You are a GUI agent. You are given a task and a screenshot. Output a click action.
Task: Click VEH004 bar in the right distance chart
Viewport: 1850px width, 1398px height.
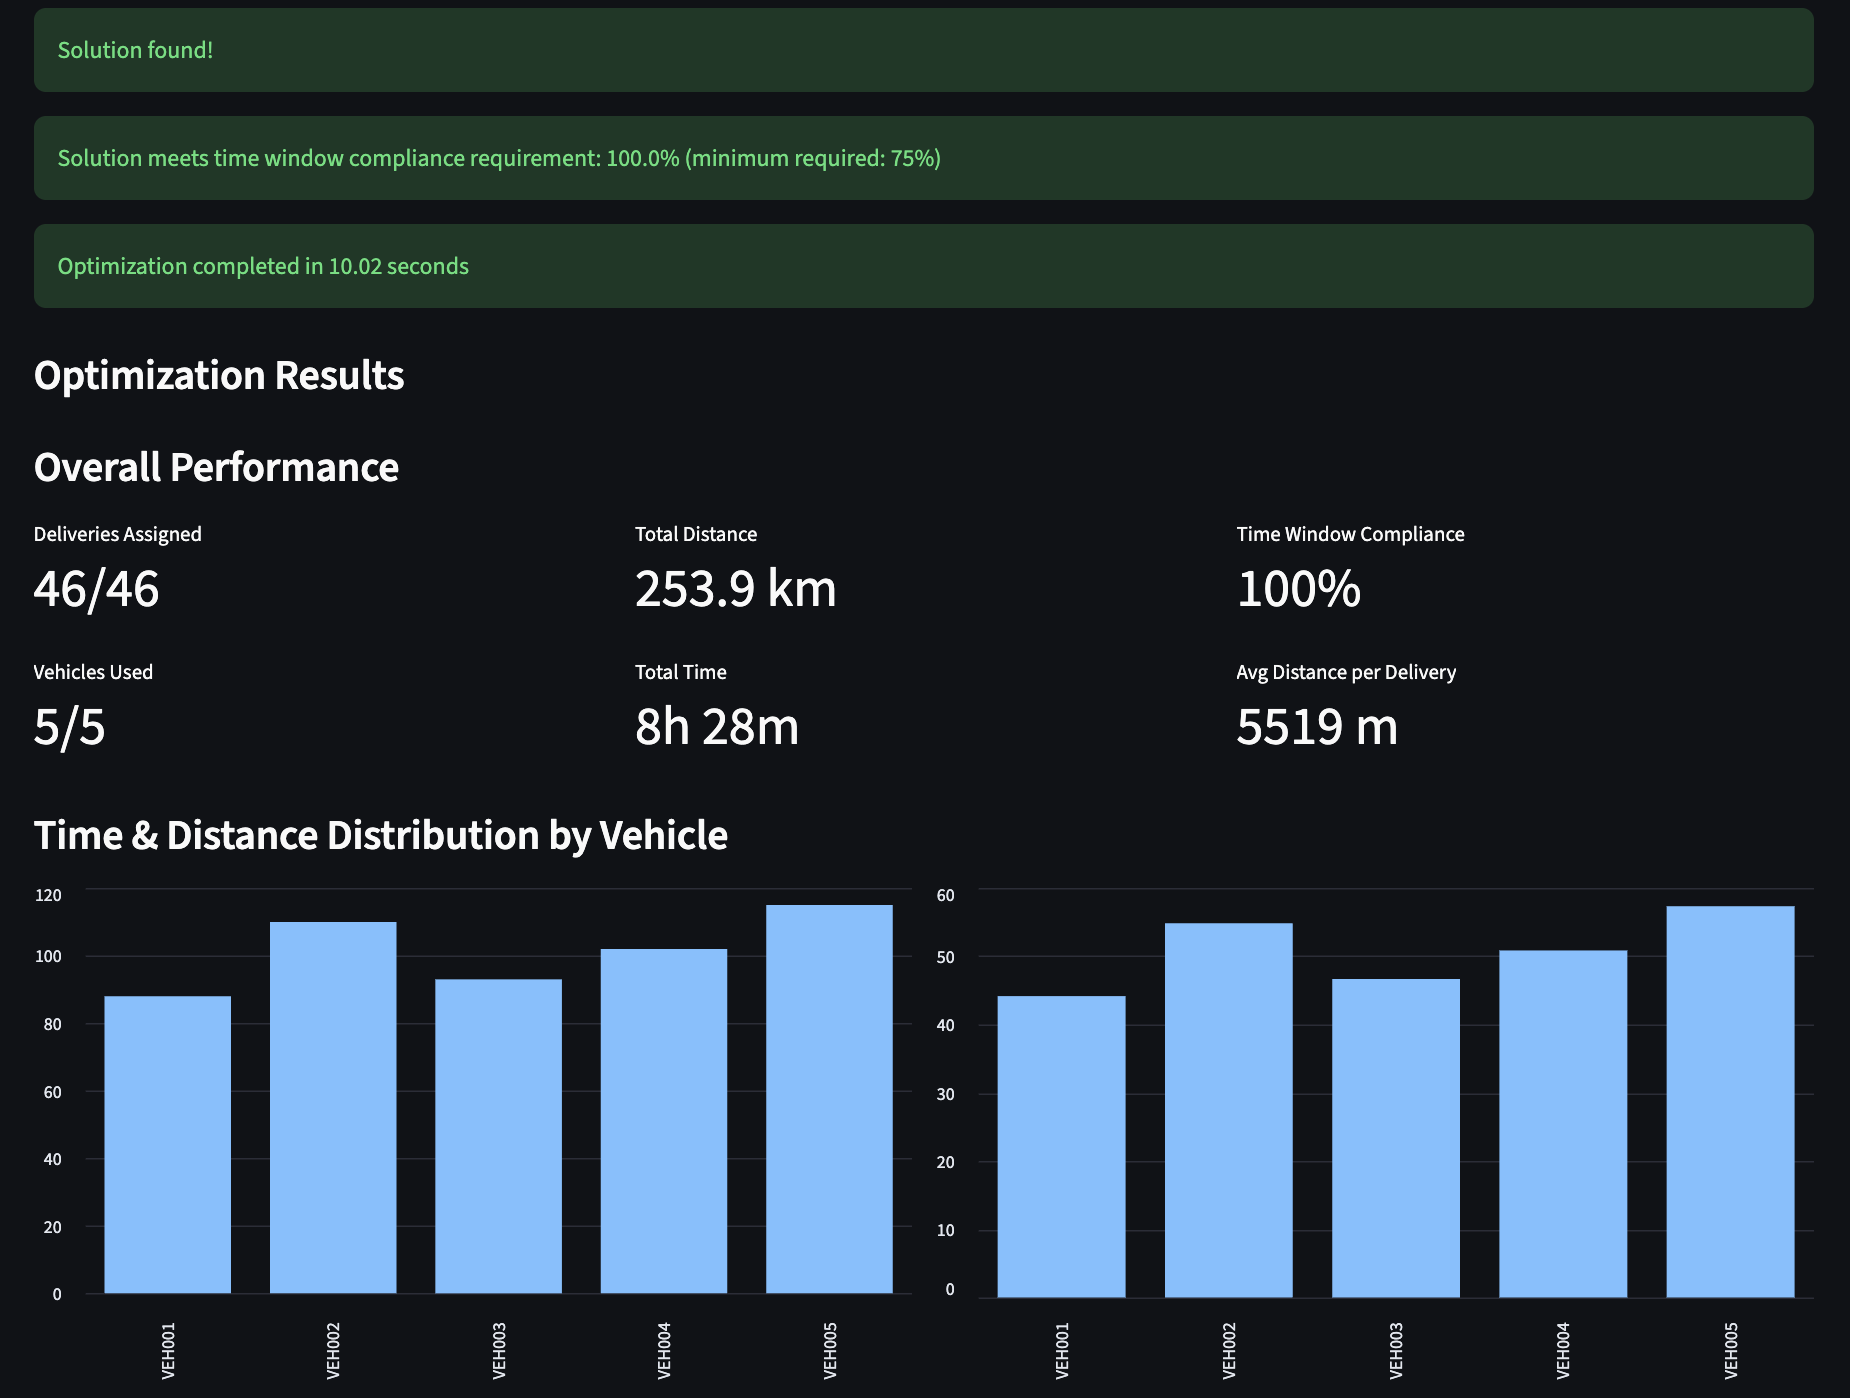tap(1563, 1124)
